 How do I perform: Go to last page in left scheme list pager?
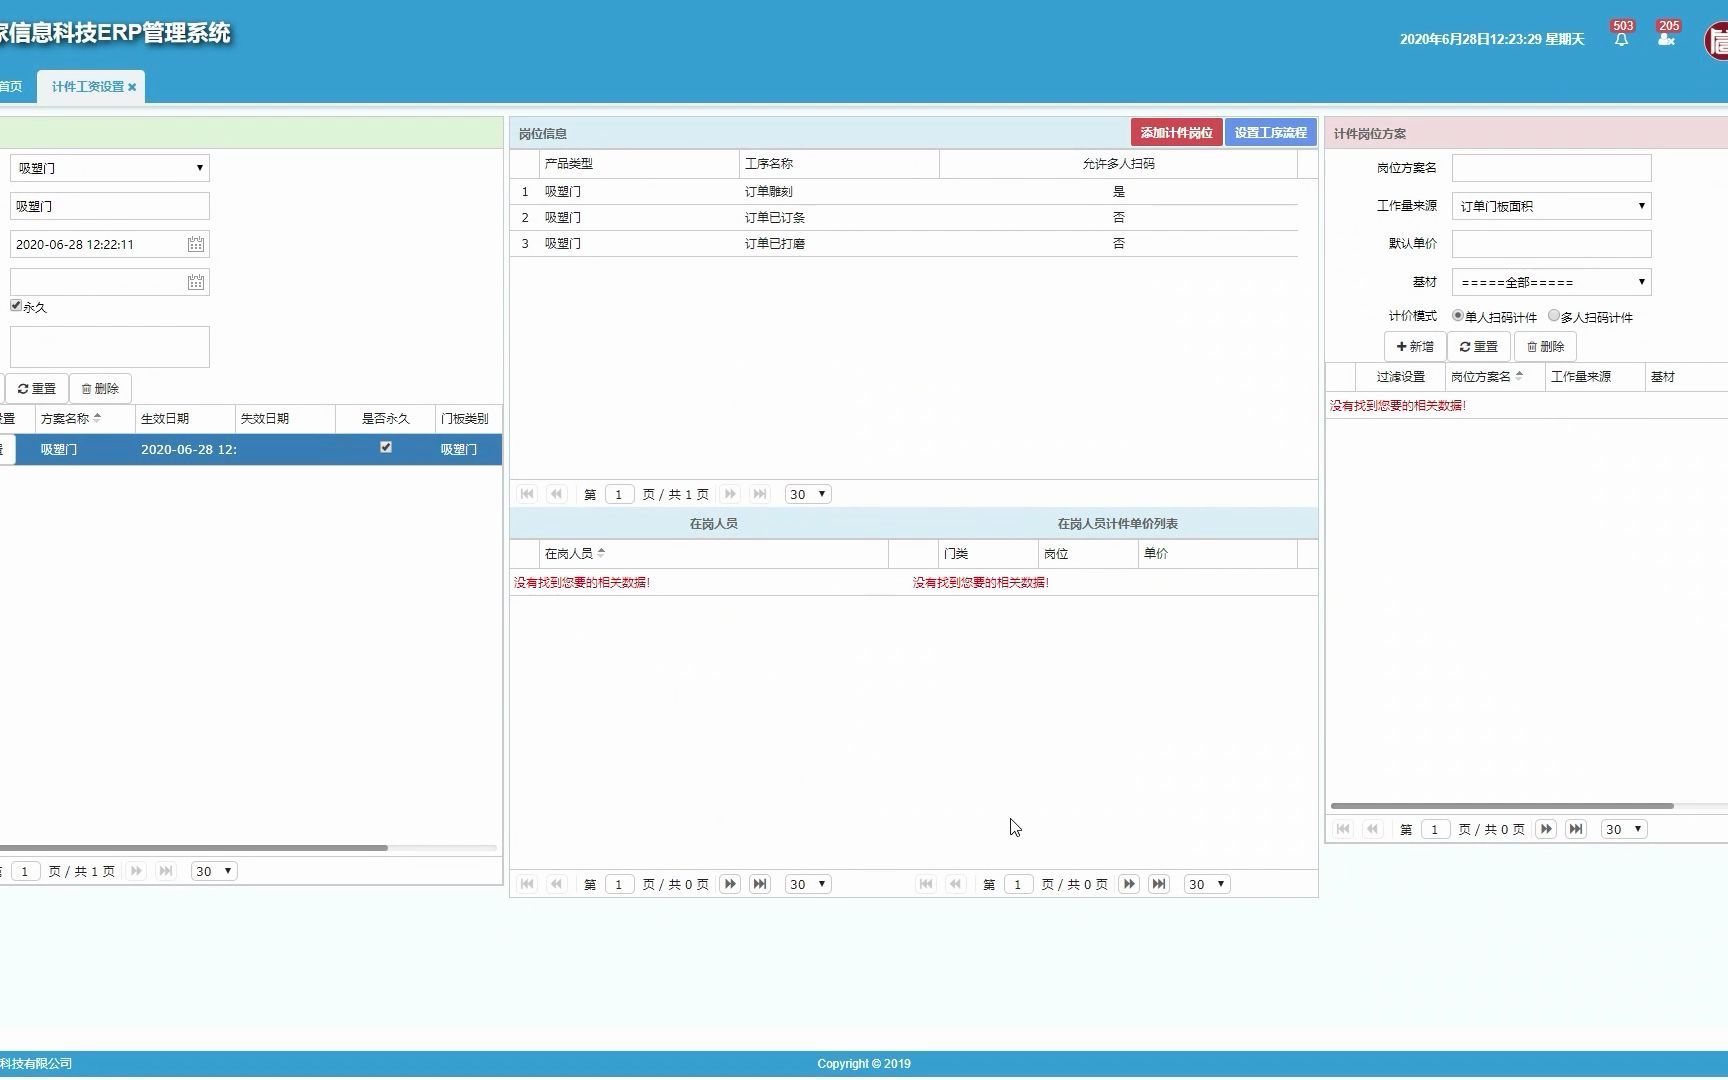coord(166,871)
